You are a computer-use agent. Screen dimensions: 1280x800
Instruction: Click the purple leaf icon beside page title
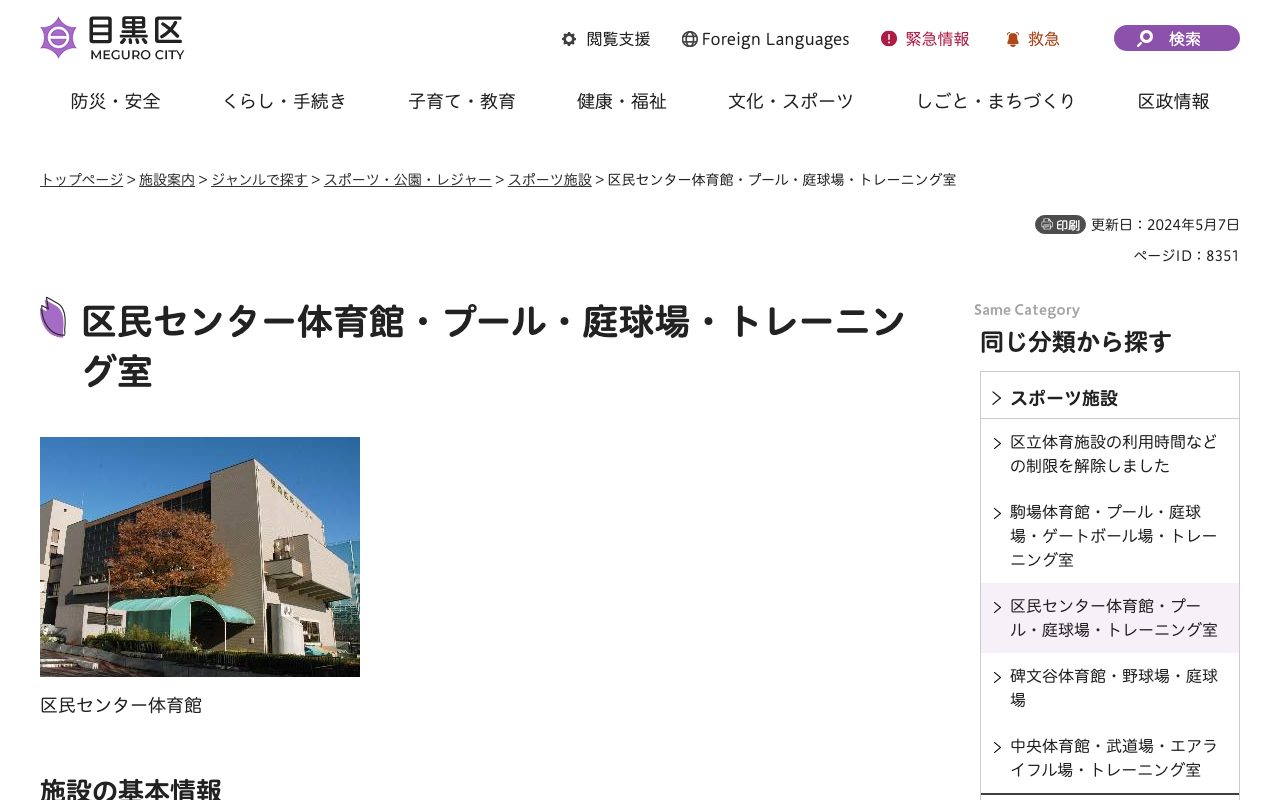click(x=53, y=317)
